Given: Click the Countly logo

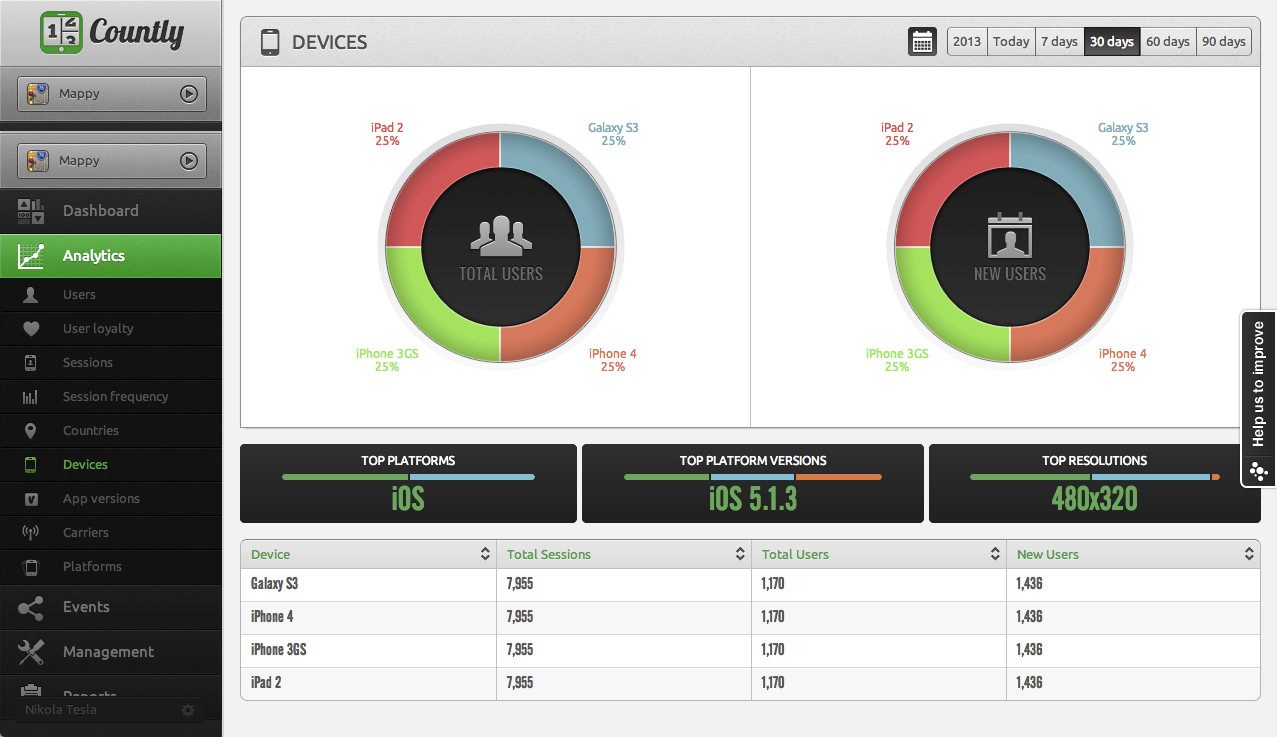Looking at the screenshot, I should tap(111, 33).
